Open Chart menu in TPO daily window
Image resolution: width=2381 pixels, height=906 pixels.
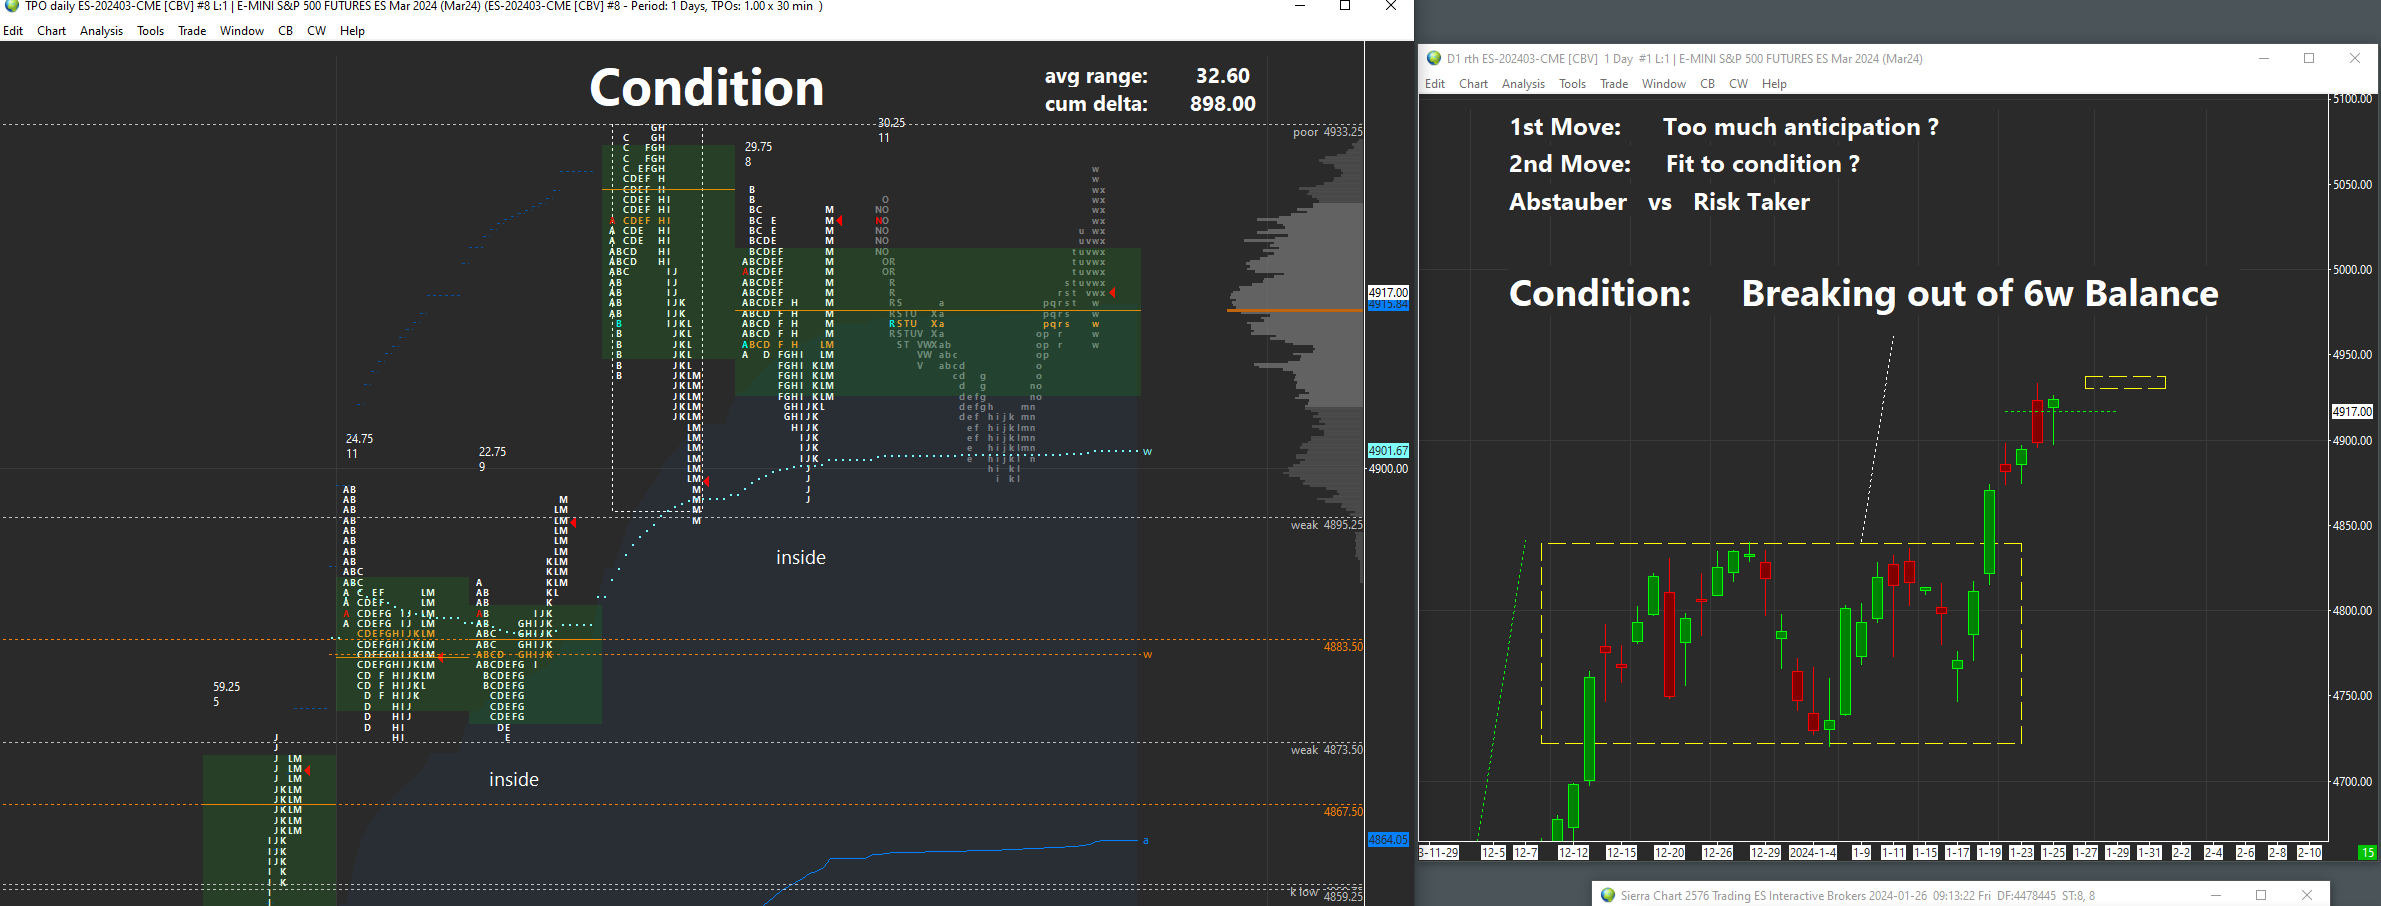(51, 31)
